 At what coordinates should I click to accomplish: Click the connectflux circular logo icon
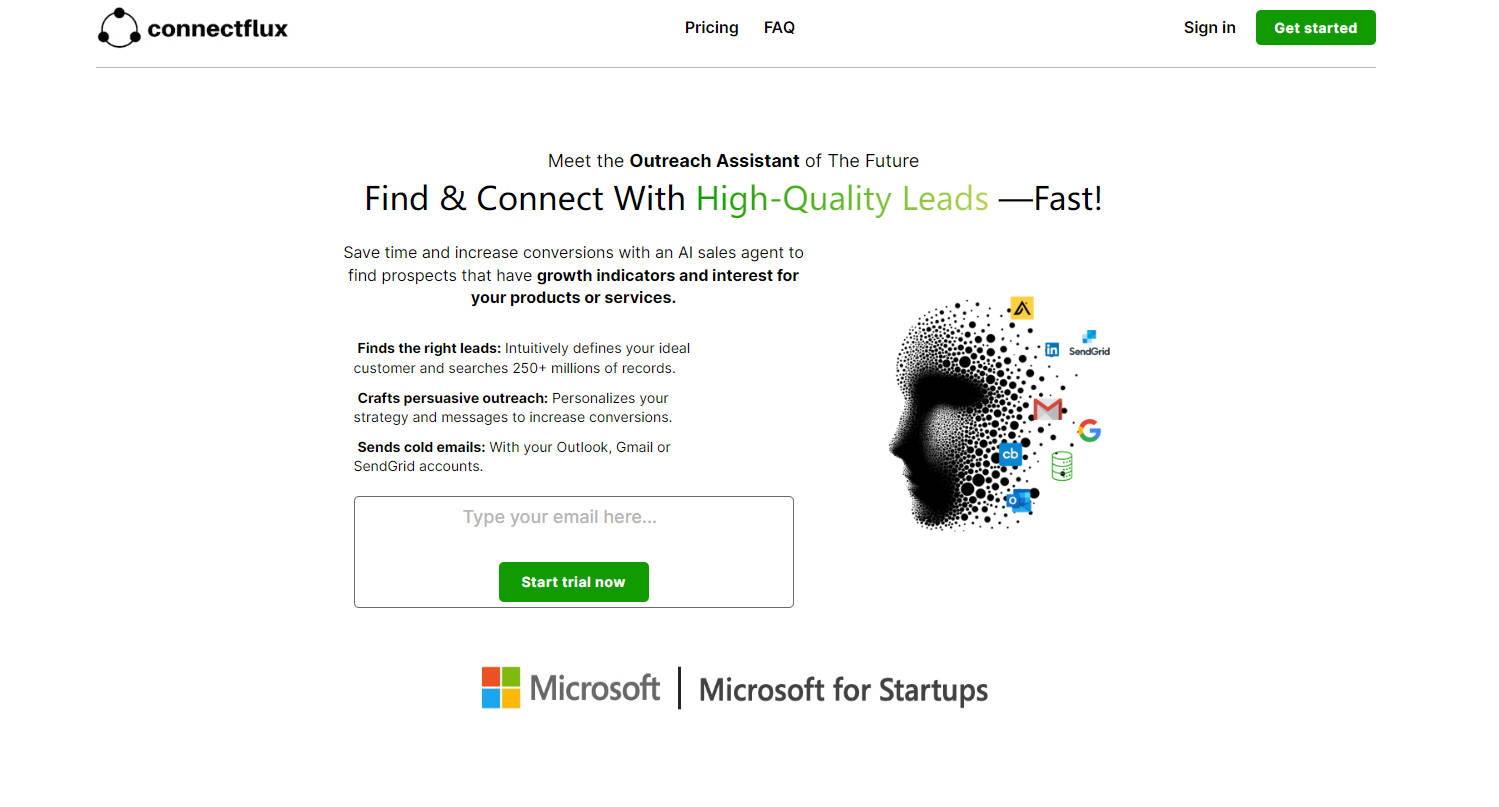(119, 28)
